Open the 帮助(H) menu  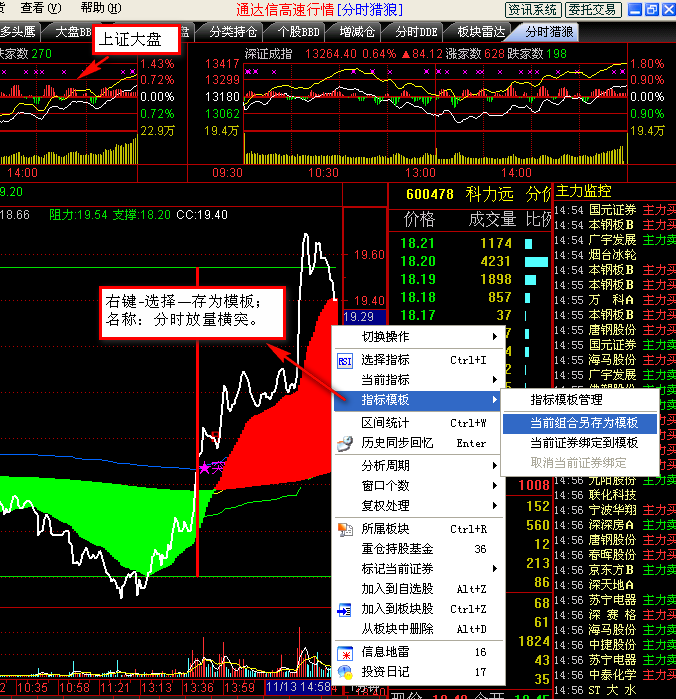101,8
